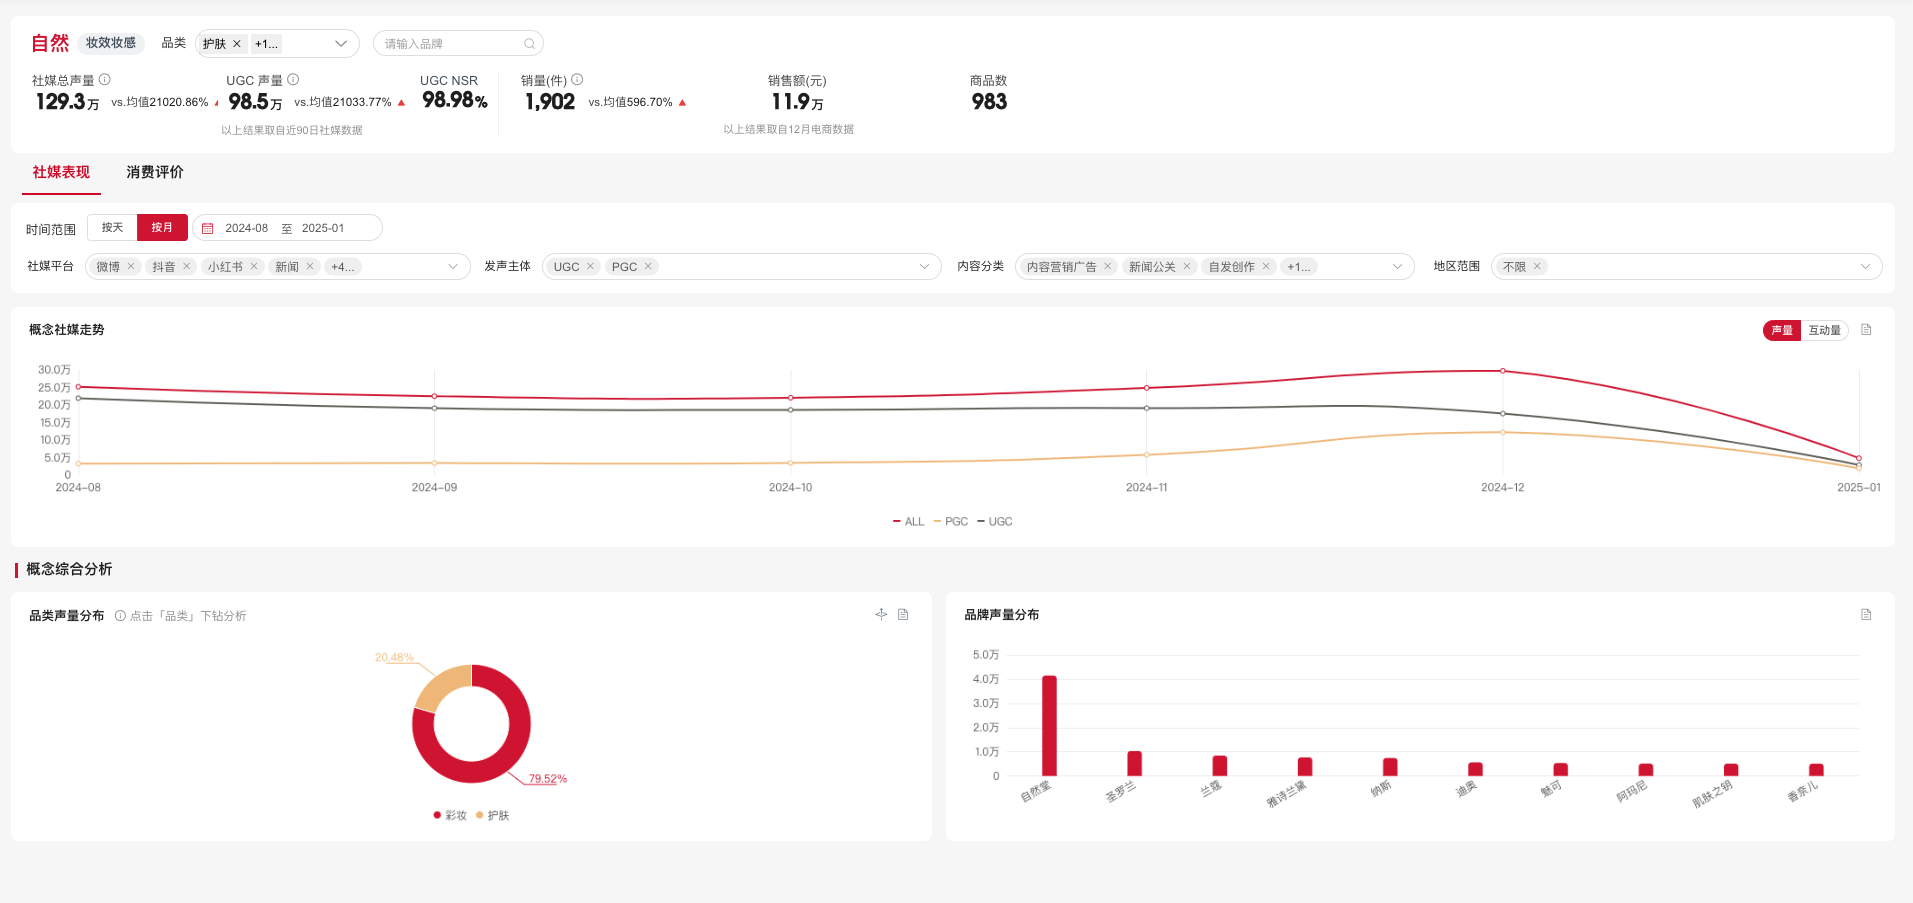Viewport: 1913px width, 903px height.
Task: Click search icon in brand input
Action: pyautogui.click(x=529, y=44)
